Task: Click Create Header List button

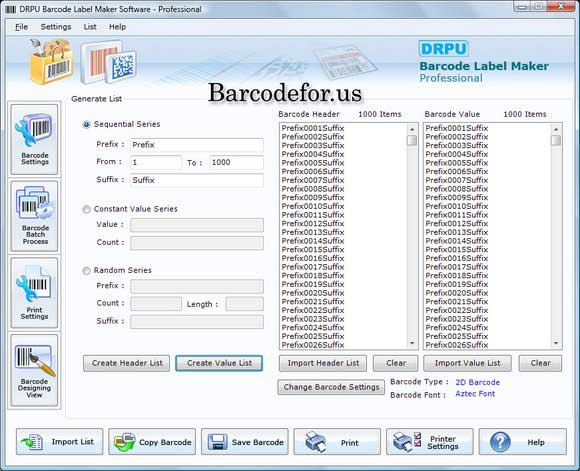Action: [127, 363]
